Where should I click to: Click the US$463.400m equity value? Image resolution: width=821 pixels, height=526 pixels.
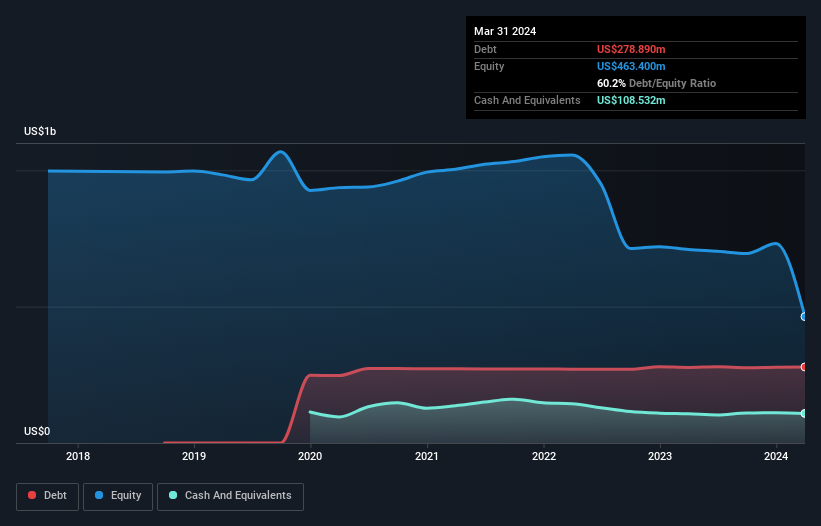pos(631,66)
